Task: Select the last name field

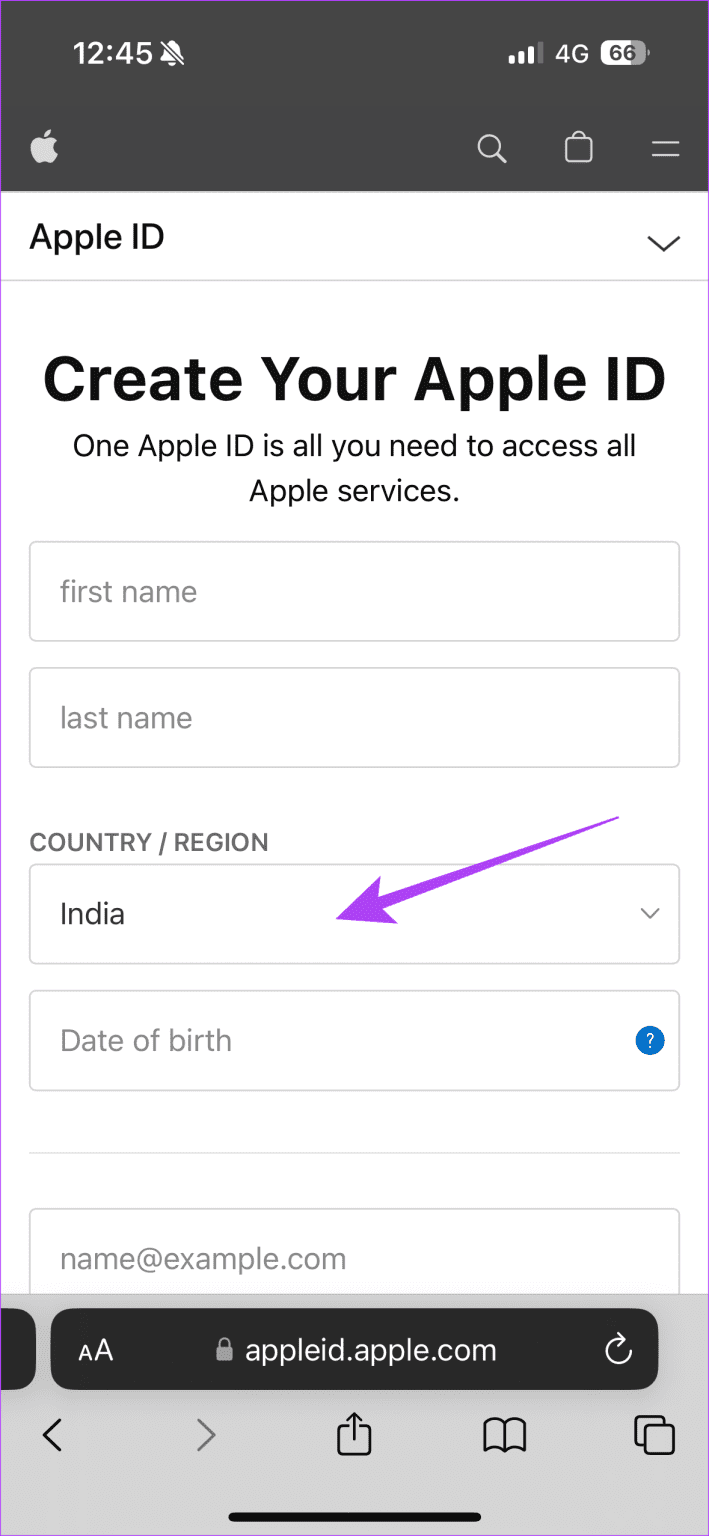Action: (x=354, y=717)
